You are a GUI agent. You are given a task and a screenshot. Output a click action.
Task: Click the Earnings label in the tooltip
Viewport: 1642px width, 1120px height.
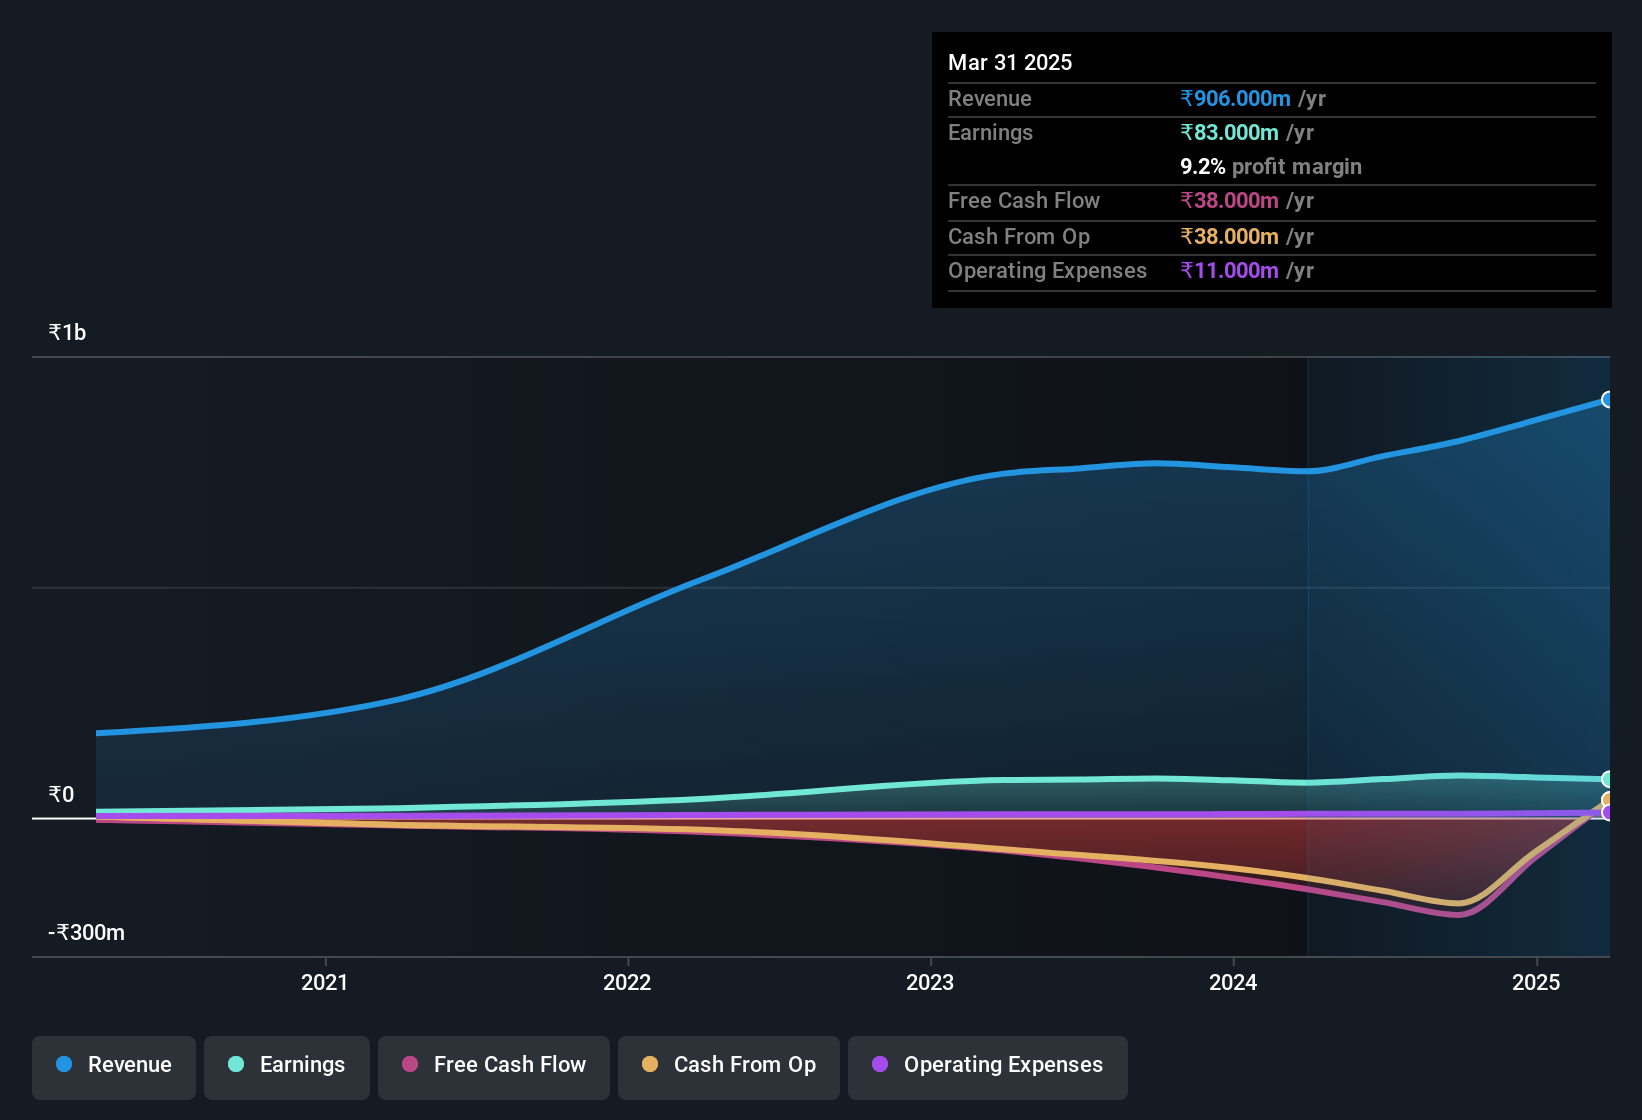pos(990,132)
